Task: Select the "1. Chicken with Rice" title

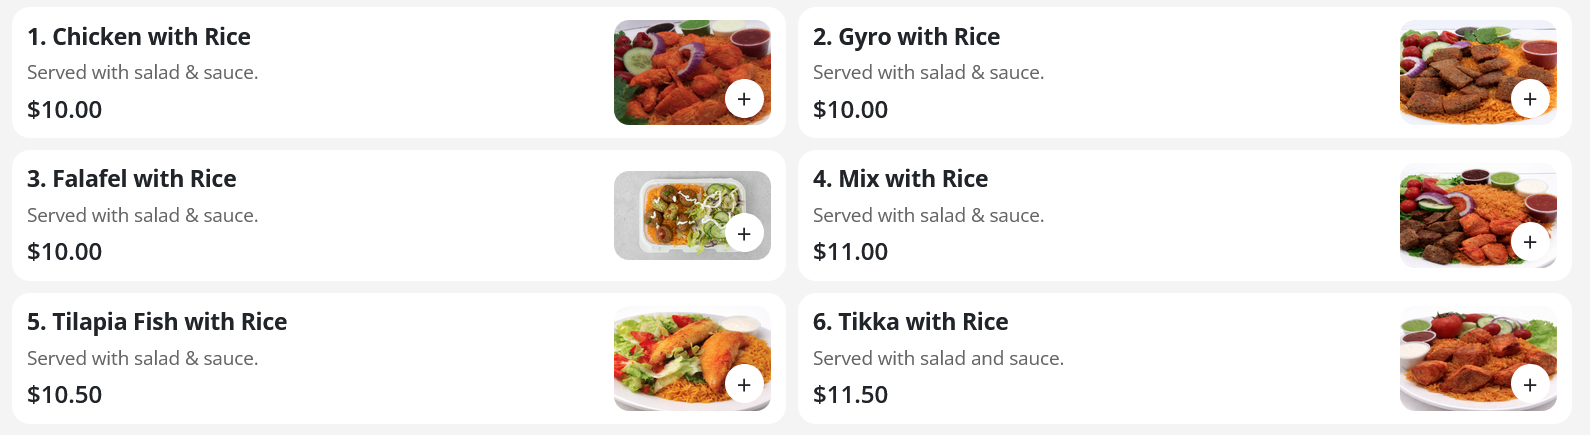Action: click(139, 37)
